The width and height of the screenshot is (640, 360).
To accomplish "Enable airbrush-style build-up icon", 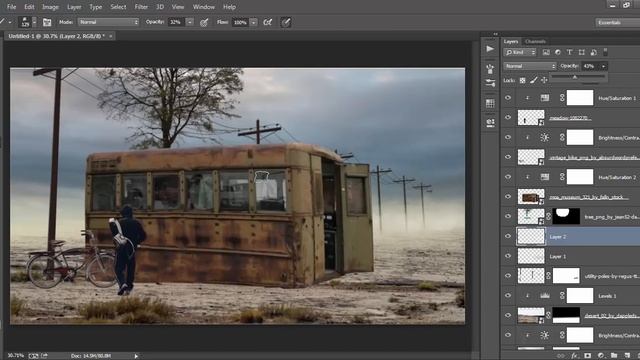I will (x=268, y=22).
